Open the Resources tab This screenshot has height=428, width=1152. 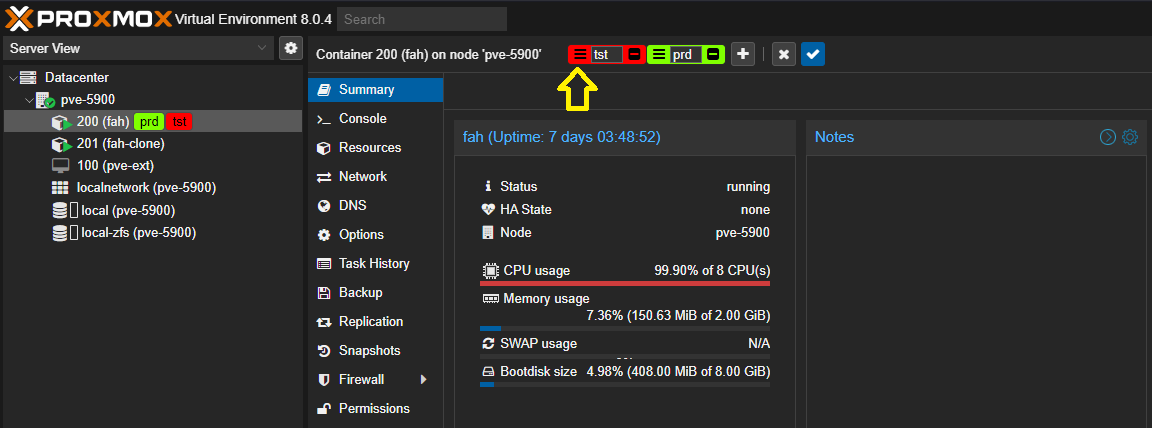click(x=375, y=148)
